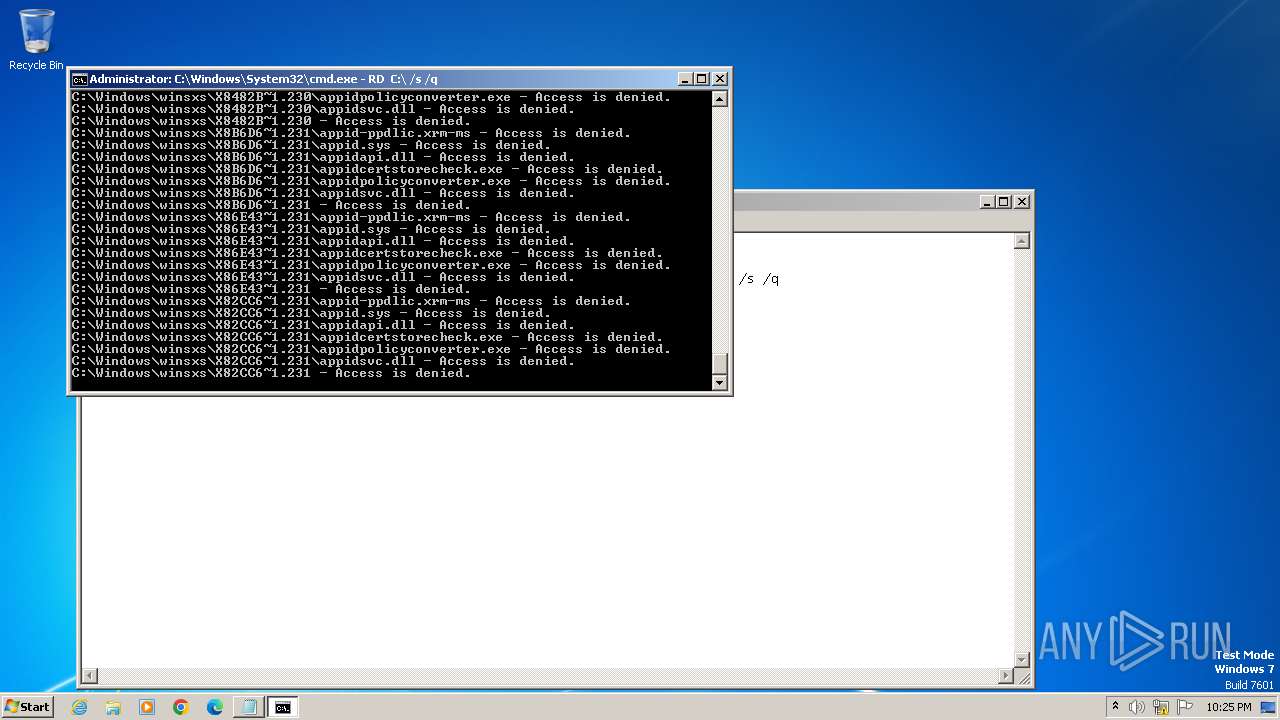This screenshot has width=1280, height=720.
Task: Click the X86E43~1.231\appidpolicyconverter.exe line
Action: pos(371,265)
